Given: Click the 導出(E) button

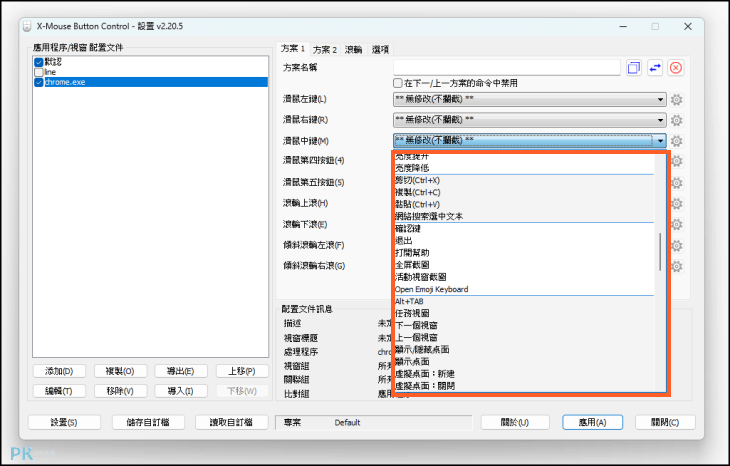Looking at the screenshot, I should coord(181,371).
